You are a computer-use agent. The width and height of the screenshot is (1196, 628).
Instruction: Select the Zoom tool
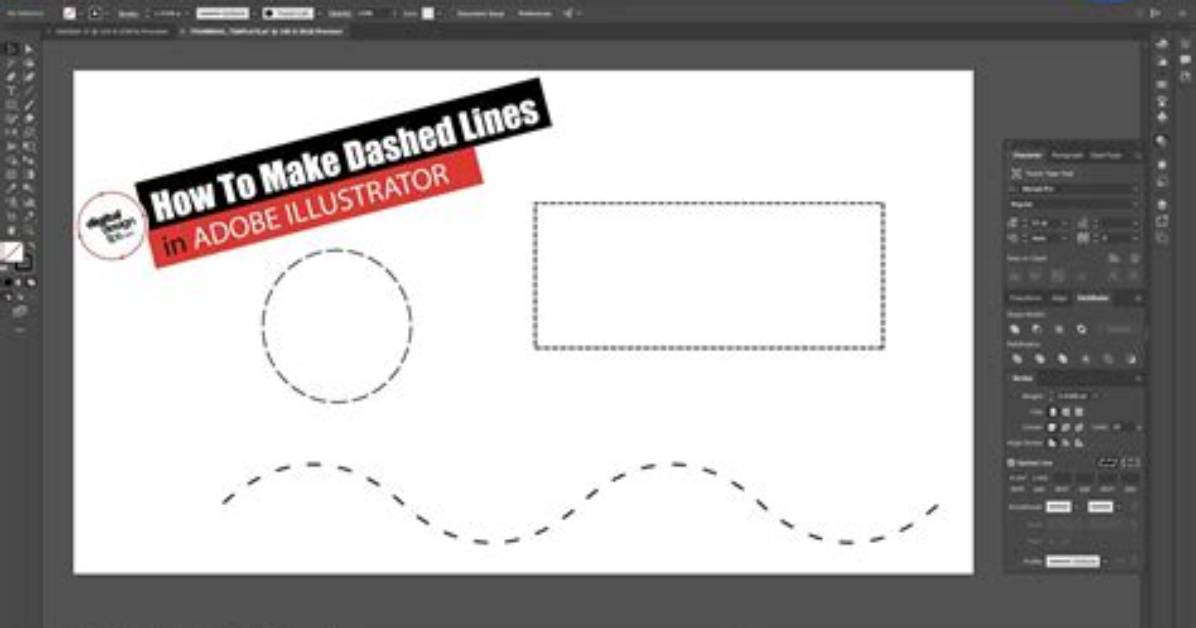click(28, 230)
